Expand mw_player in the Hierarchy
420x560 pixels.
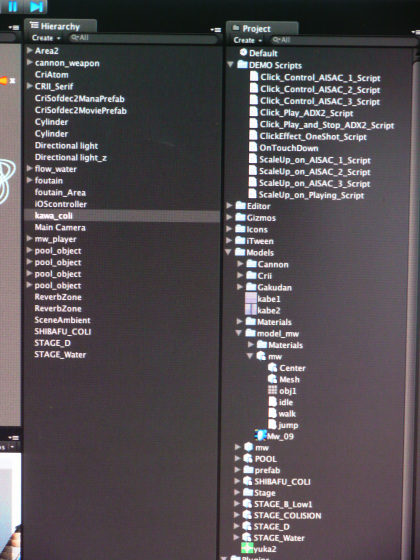(30, 239)
